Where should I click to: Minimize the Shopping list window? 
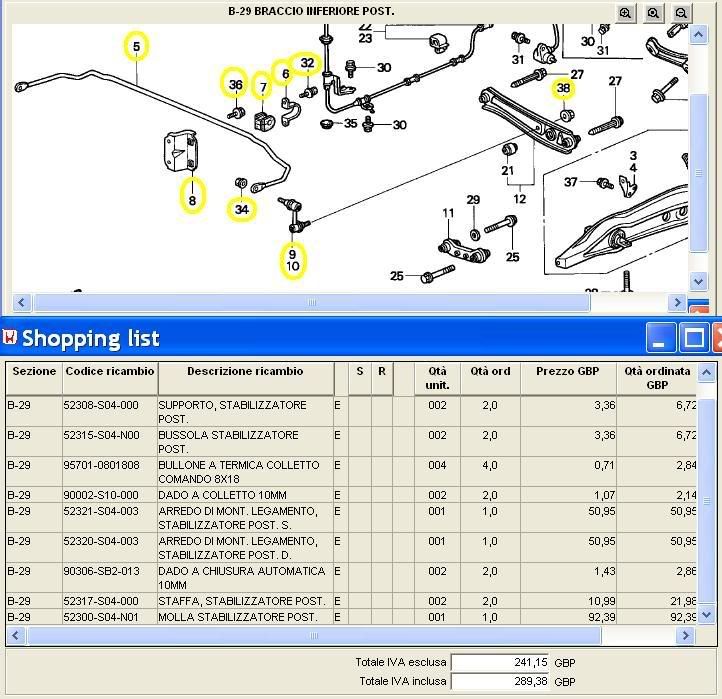pos(661,338)
